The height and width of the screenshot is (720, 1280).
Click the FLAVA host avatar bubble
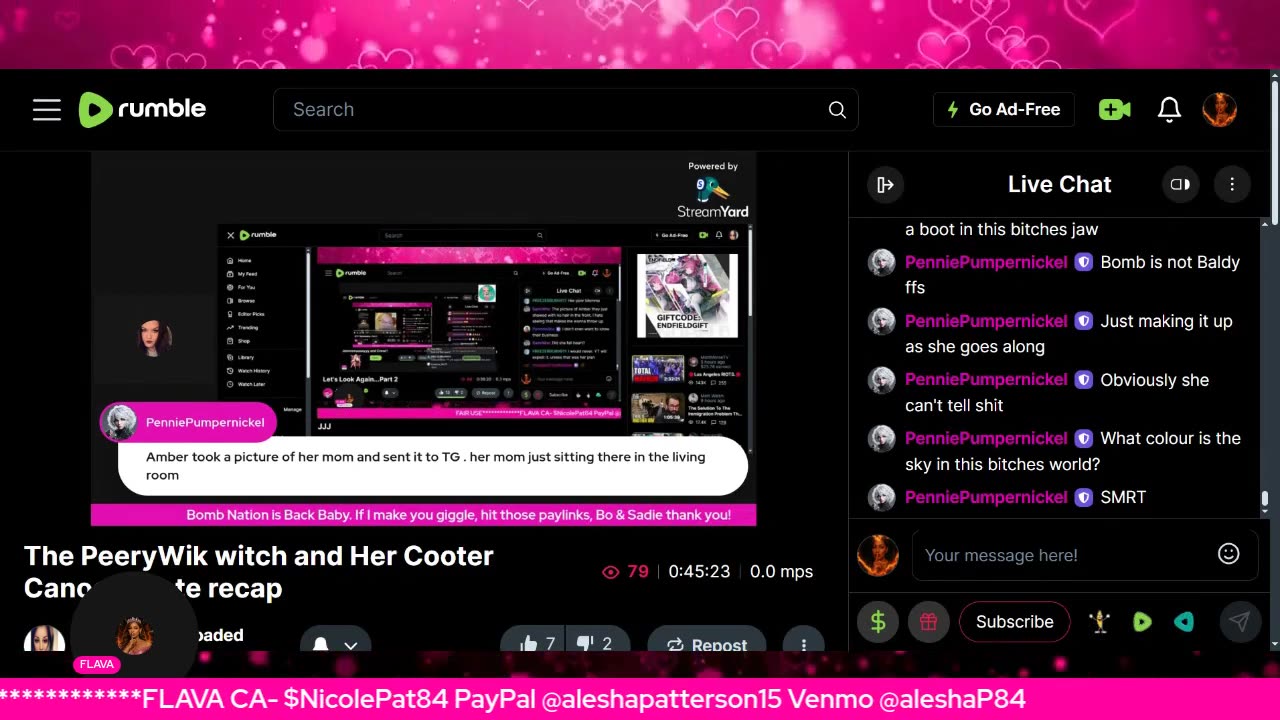(134, 635)
